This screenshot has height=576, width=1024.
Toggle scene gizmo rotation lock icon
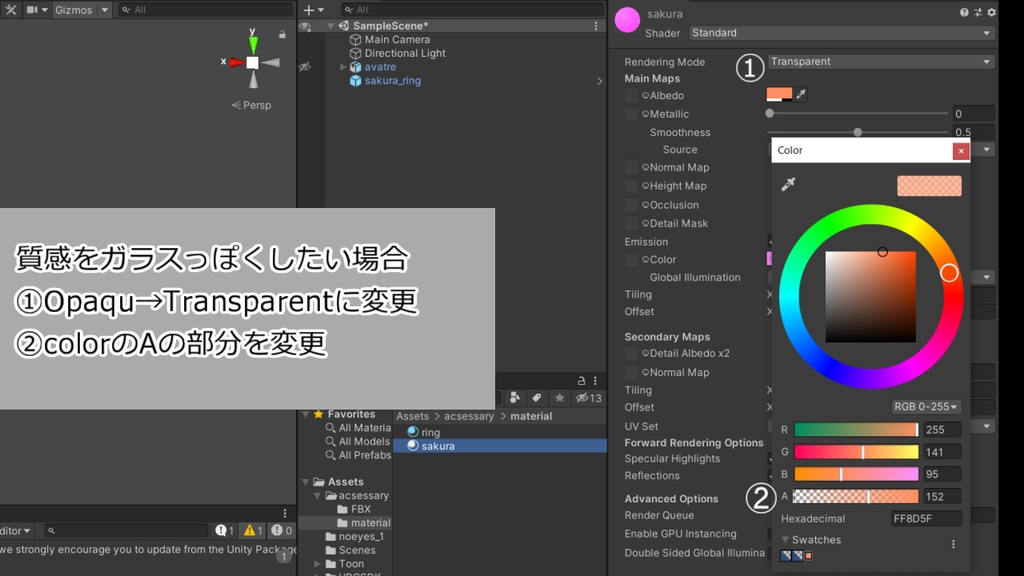tap(282, 34)
